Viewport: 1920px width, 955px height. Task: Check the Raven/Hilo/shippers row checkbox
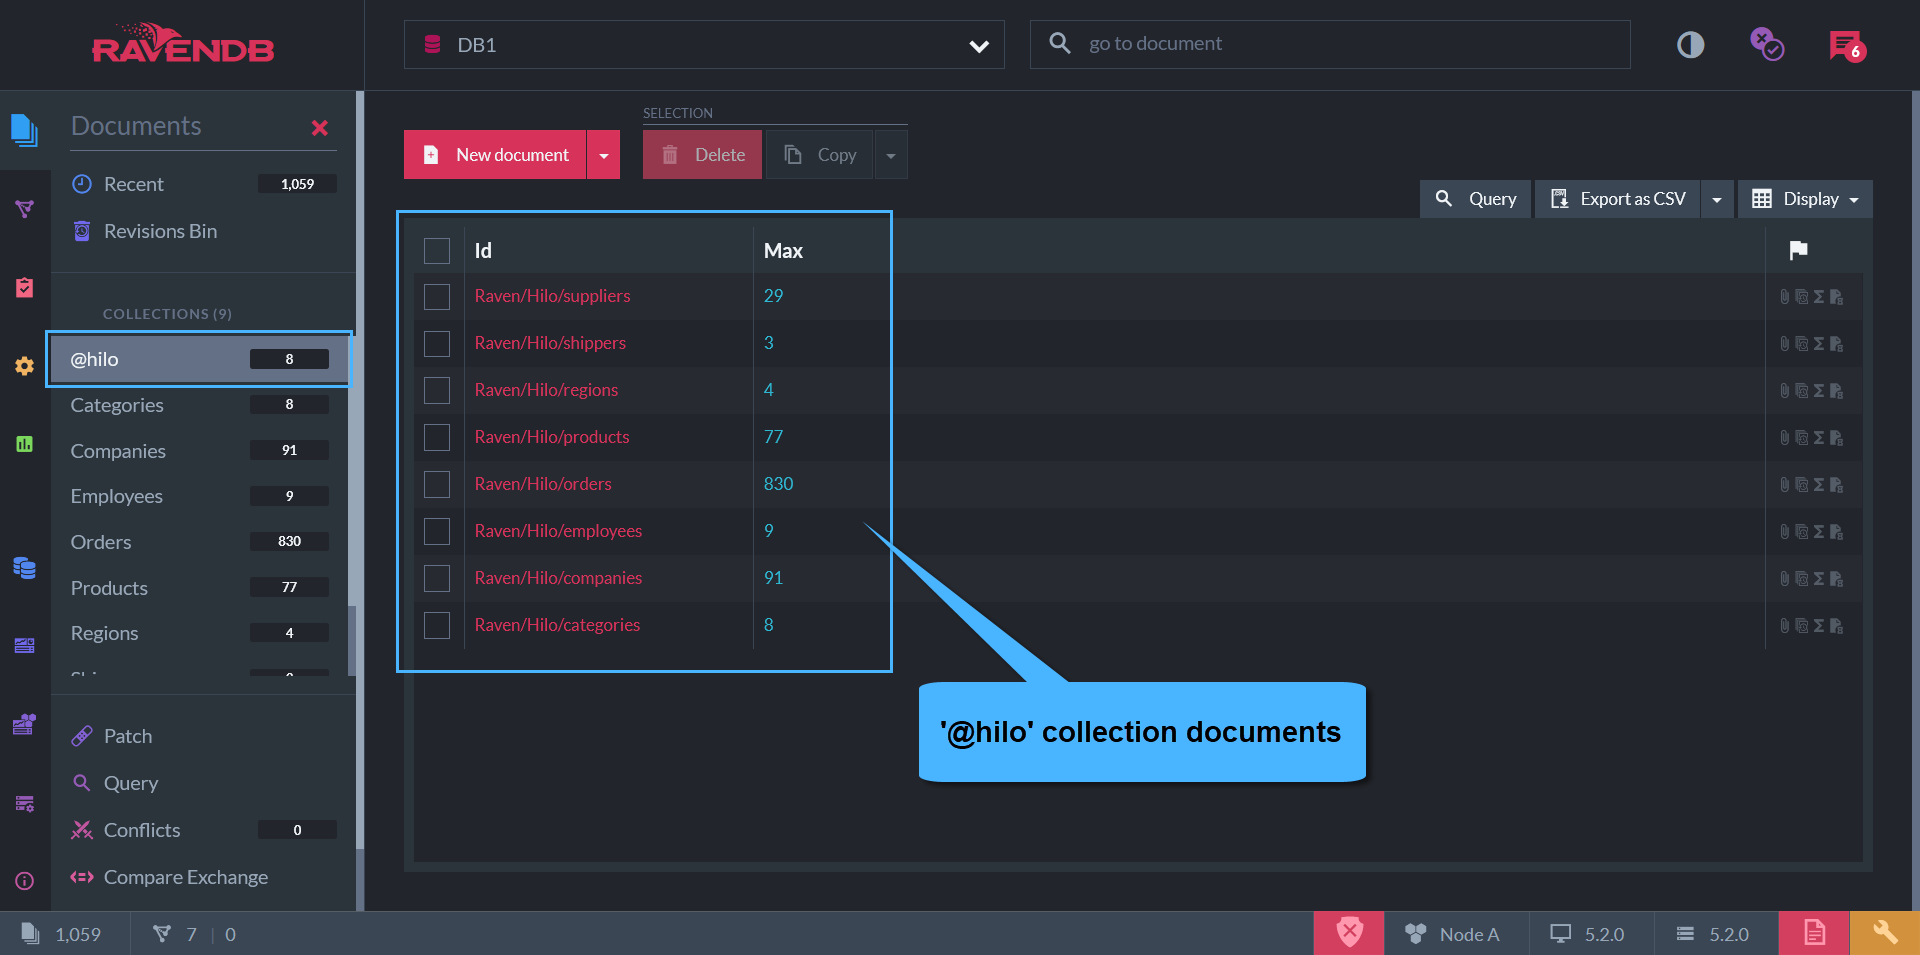click(x=437, y=344)
